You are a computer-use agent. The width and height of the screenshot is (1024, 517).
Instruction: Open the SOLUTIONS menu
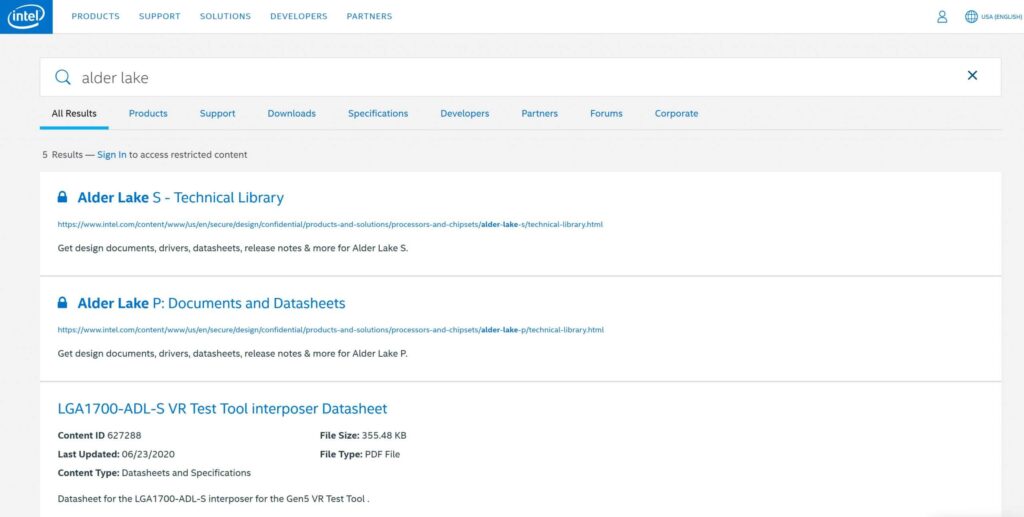pos(225,16)
